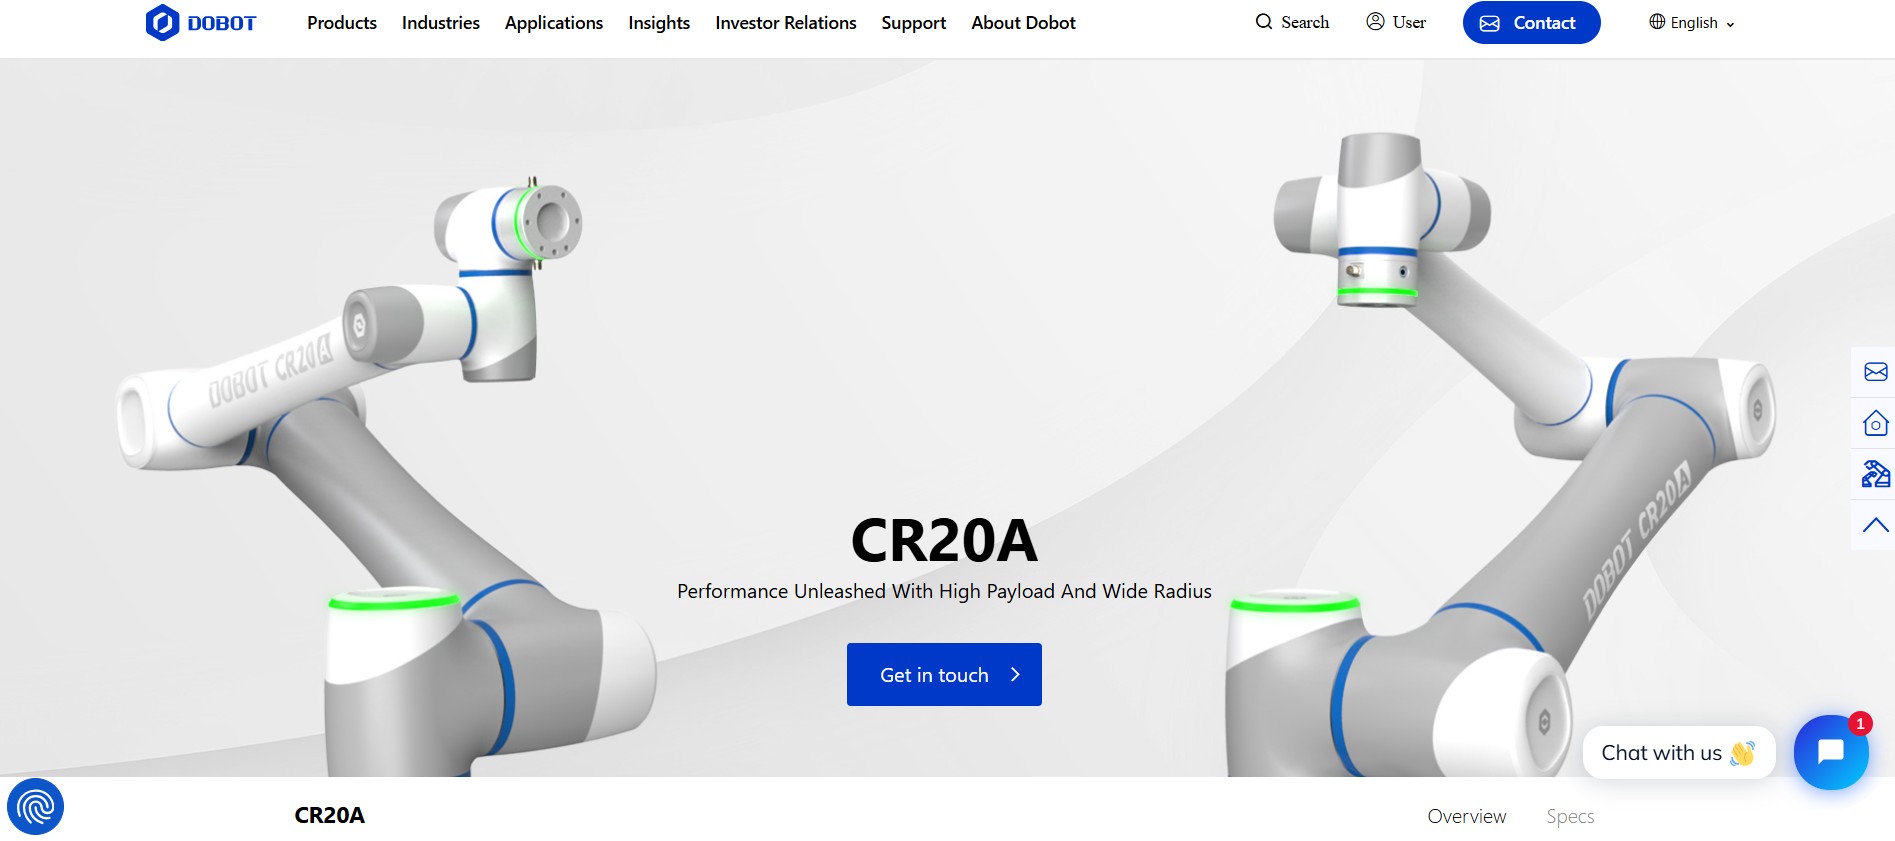Click the globe language icon

(1657, 21)
